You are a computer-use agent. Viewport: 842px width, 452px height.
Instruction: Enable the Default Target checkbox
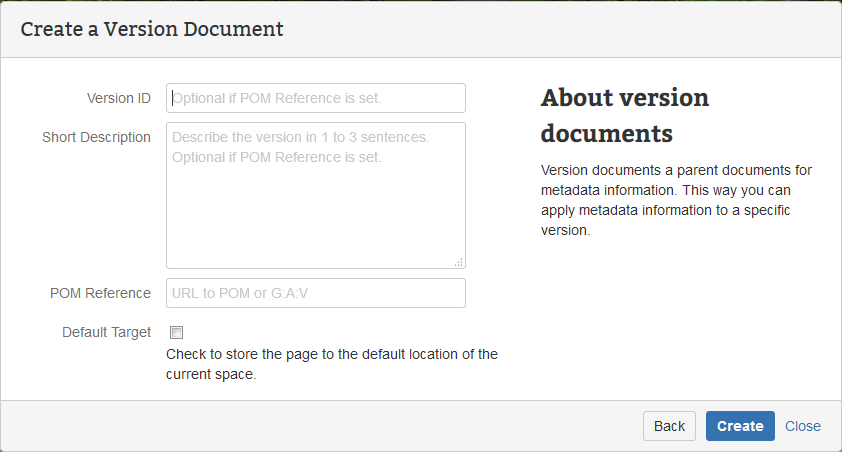tap(177, 333)
